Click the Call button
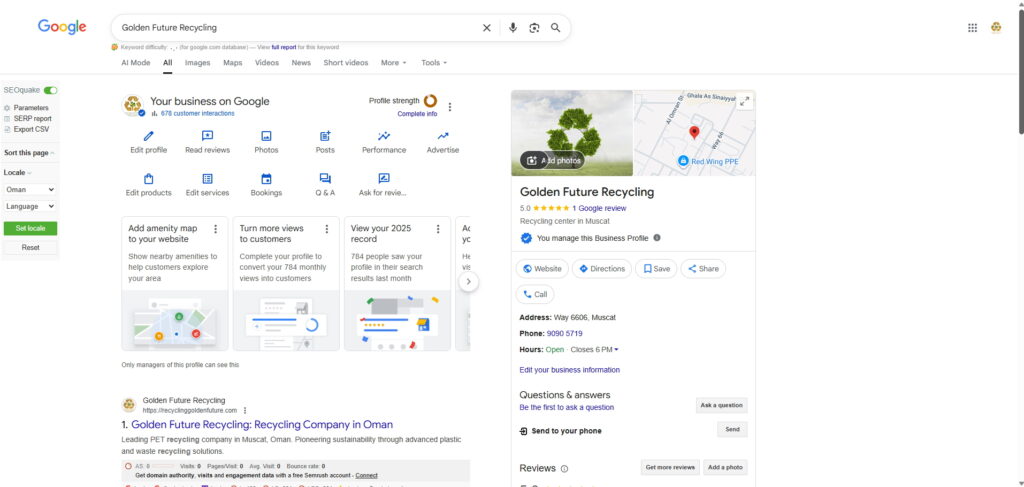This screenshot has width=1024, height=487. coord(535,294)
